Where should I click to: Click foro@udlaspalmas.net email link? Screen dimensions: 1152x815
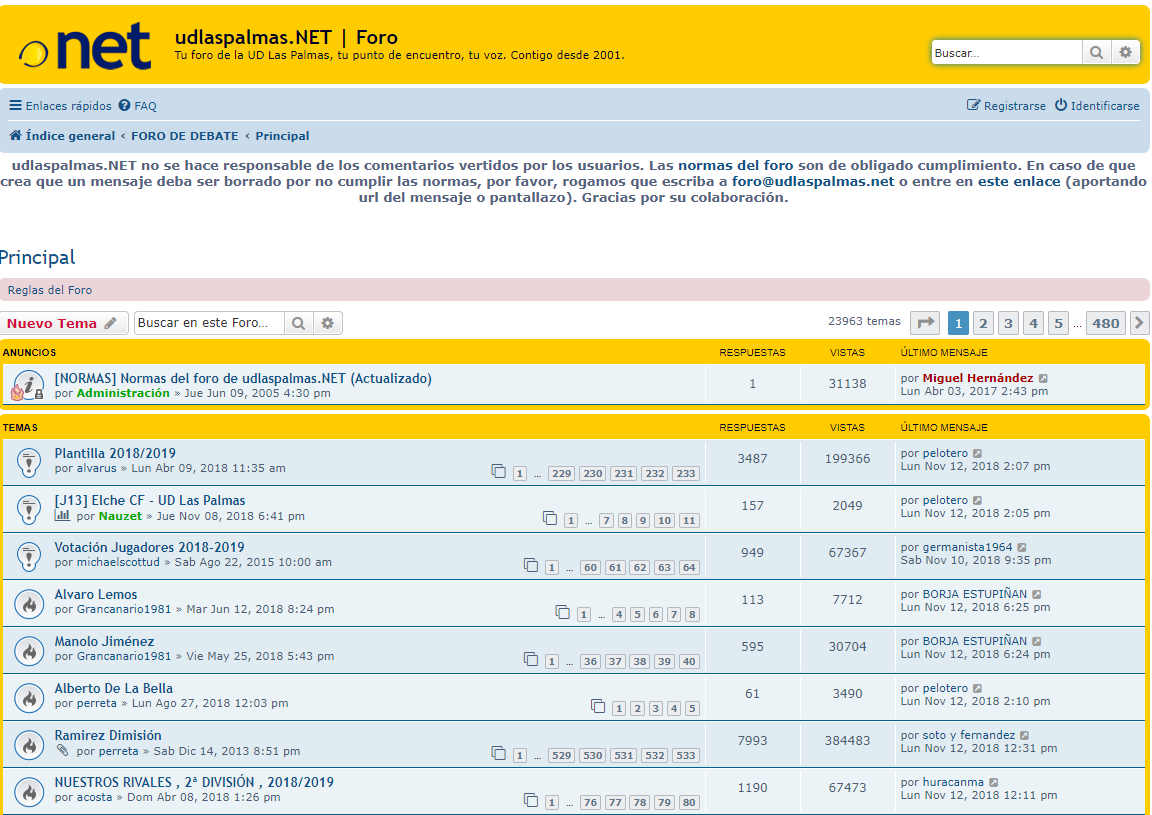[x=813, y=182]
